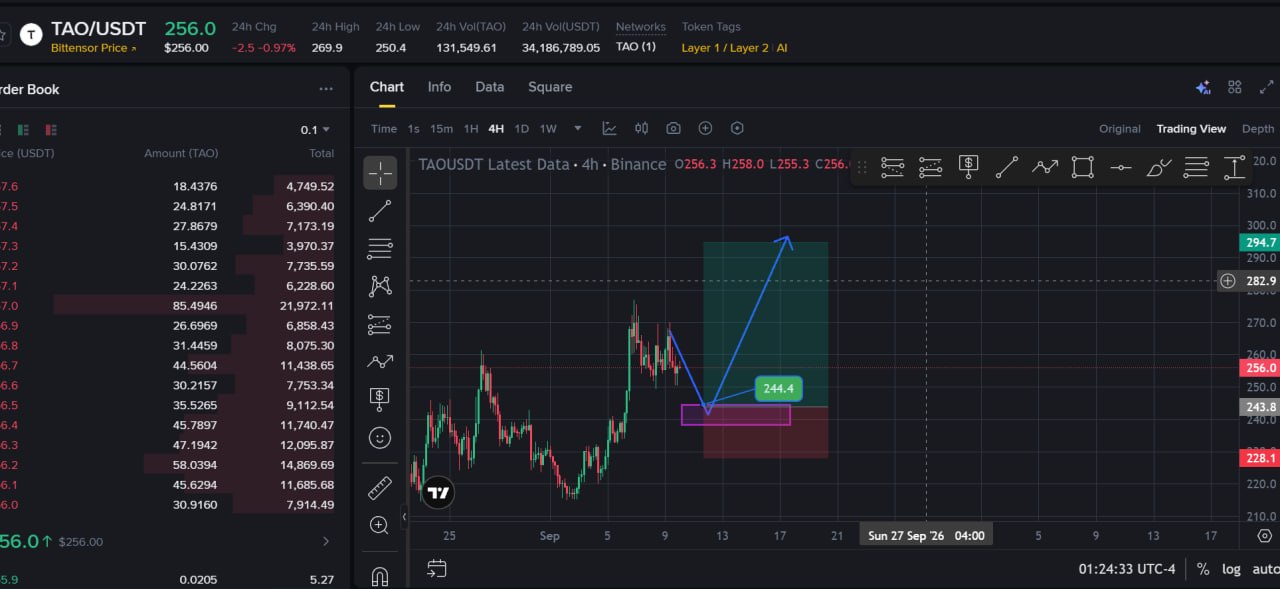This screenshot has width=1280, height=589.
Task: Grab the floating toolbar drag handle
Action: click(862, 167)
